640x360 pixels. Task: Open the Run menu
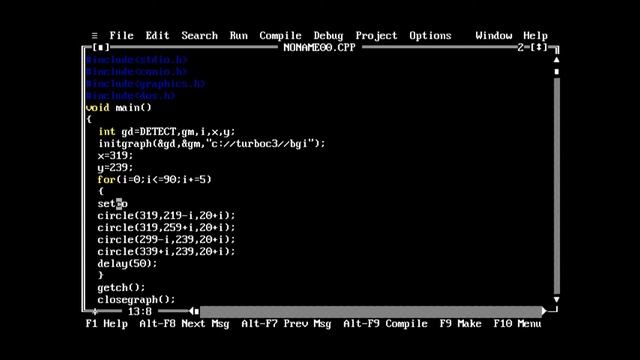(238, 36)
